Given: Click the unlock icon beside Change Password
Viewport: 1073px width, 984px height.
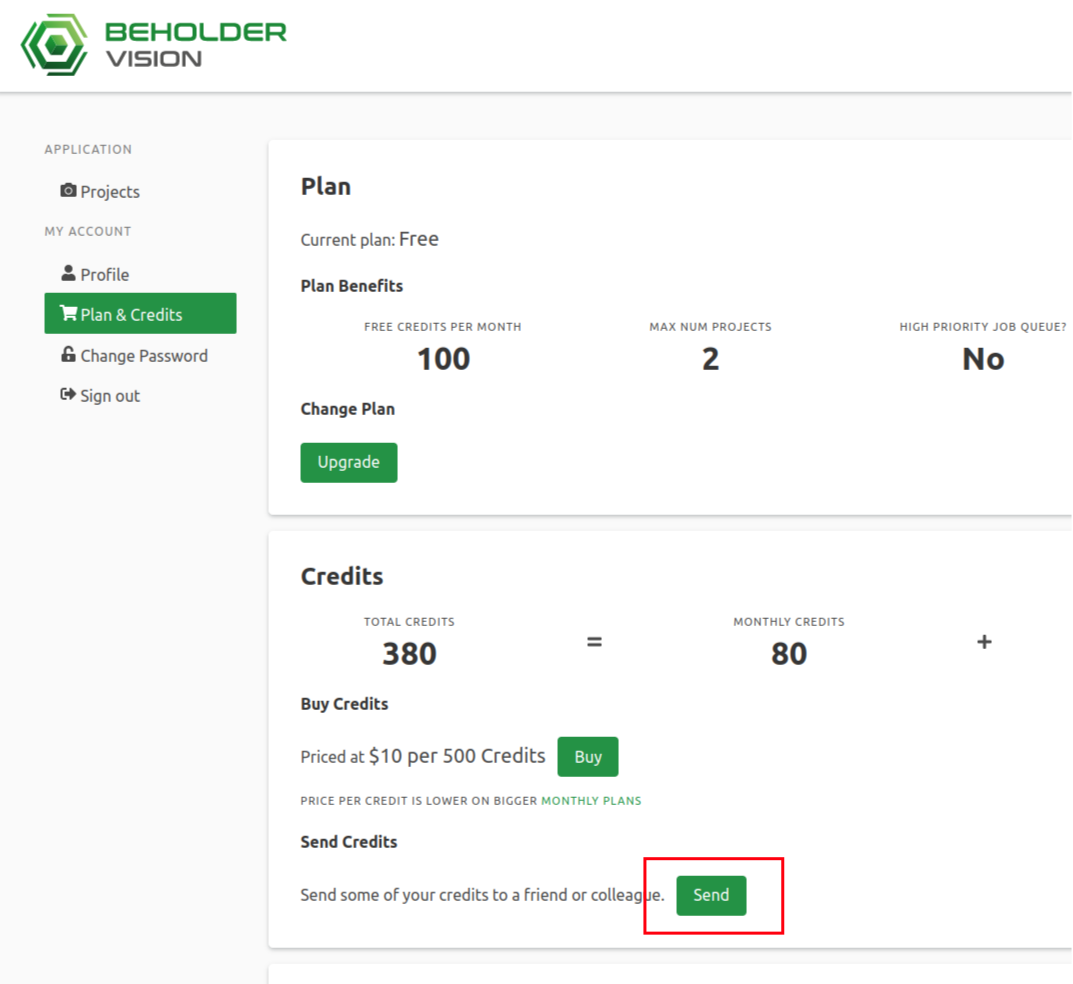Looking at the screenshot, I should tap(68, 354).
